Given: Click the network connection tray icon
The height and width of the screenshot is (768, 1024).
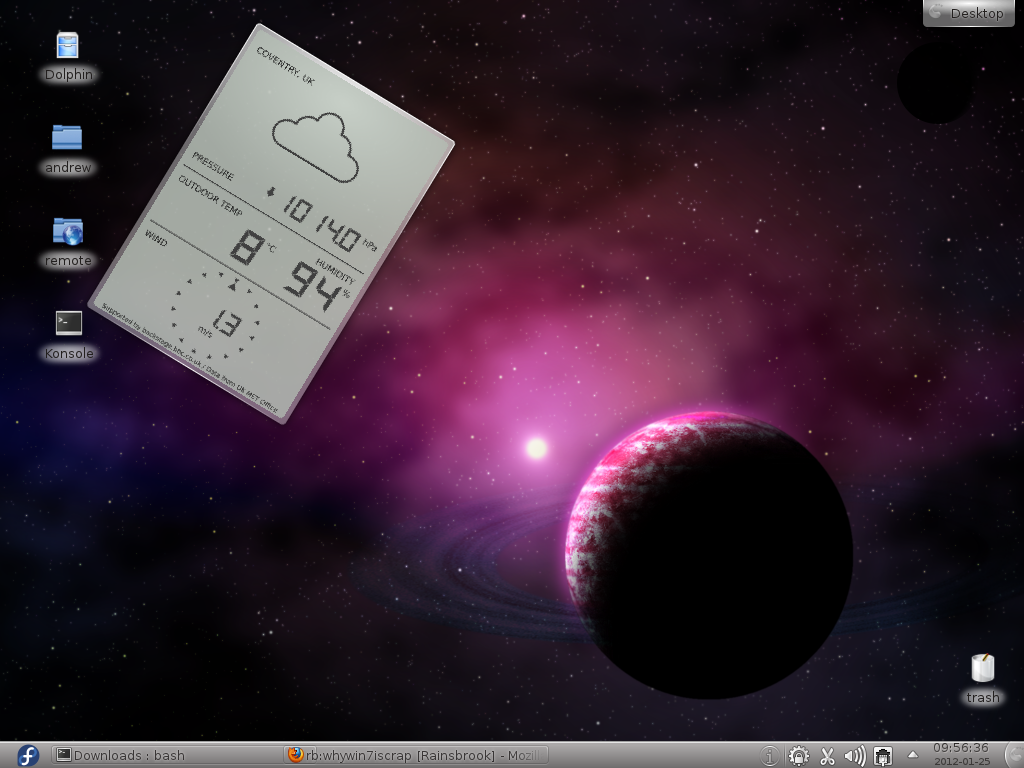Looking at the screenshot, I should click(x=882, y=756).
